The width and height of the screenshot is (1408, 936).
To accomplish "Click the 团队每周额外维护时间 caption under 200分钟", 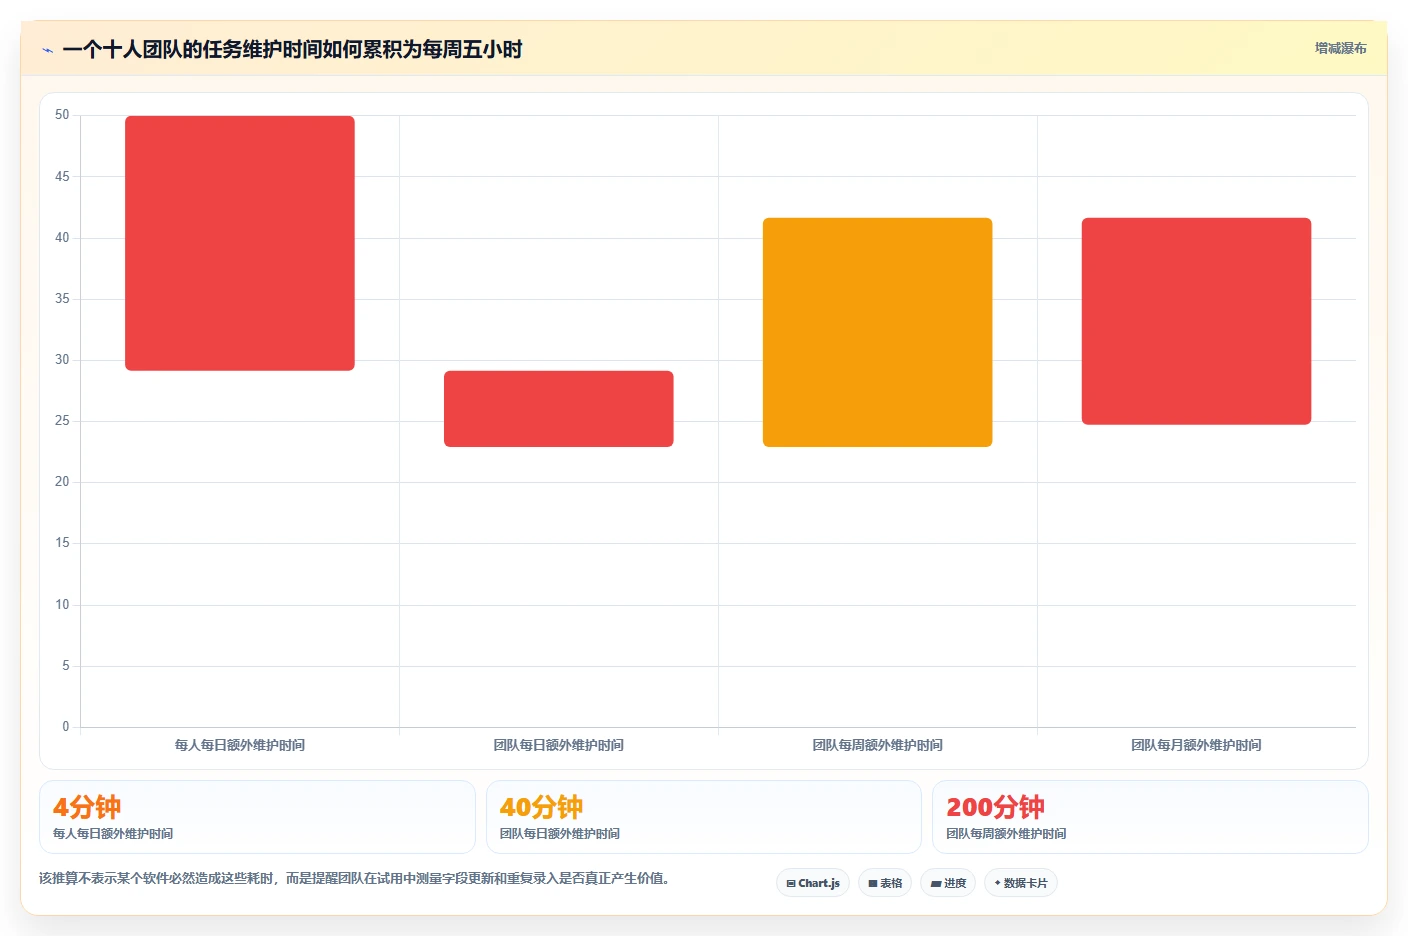I will click(x=1006, y=834).
